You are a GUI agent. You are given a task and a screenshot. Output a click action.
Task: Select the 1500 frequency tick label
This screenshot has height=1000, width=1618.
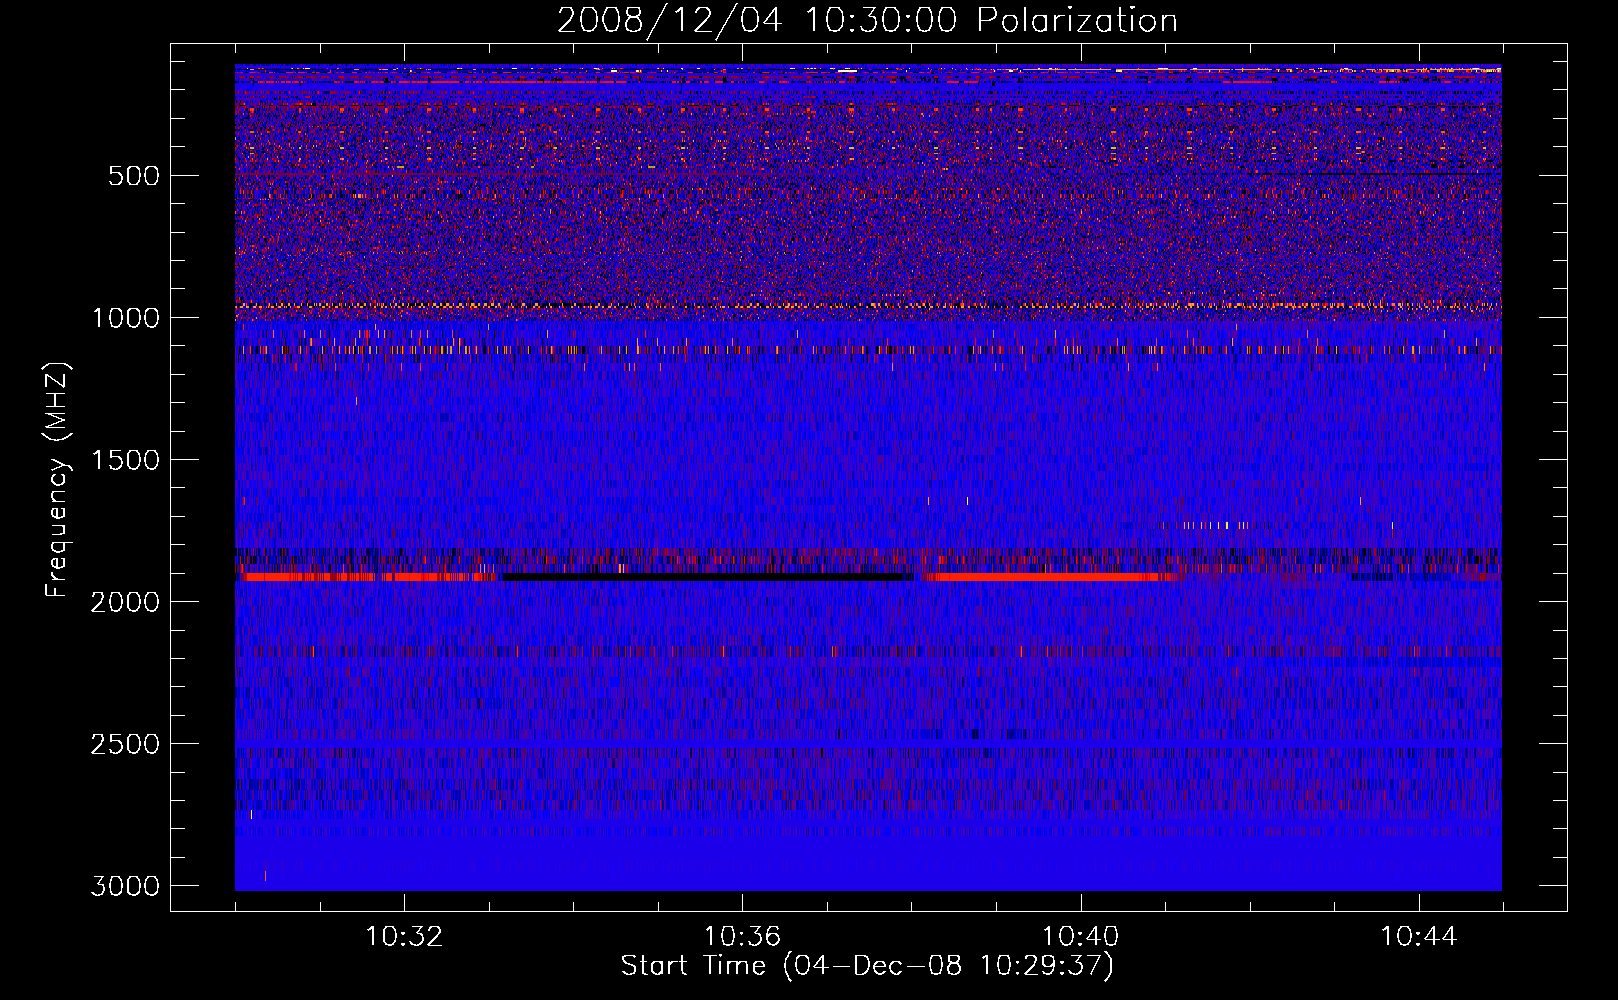click(126, 460)
